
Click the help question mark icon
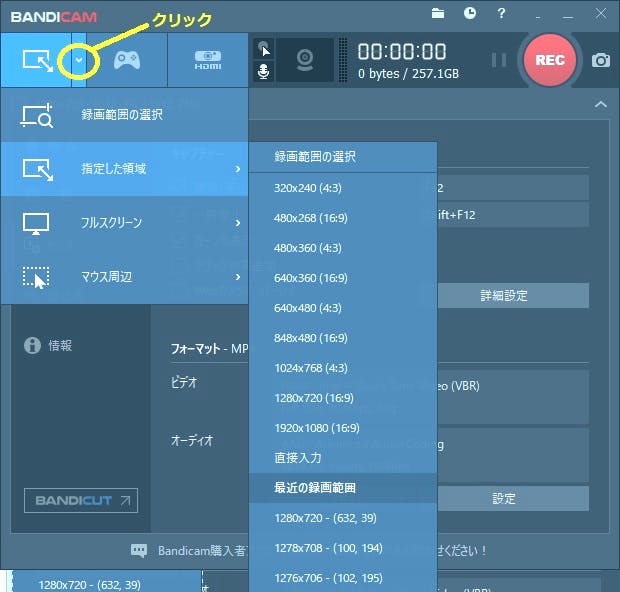(501, 13)
